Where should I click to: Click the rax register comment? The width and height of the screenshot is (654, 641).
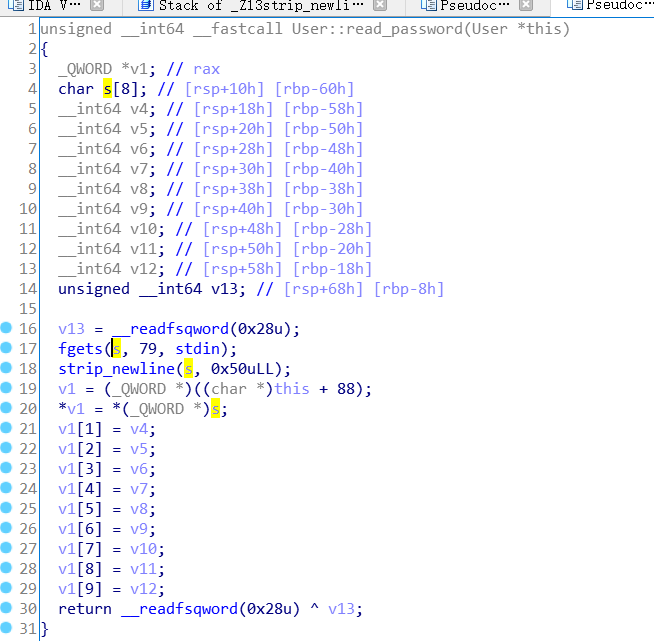point(206,69)
